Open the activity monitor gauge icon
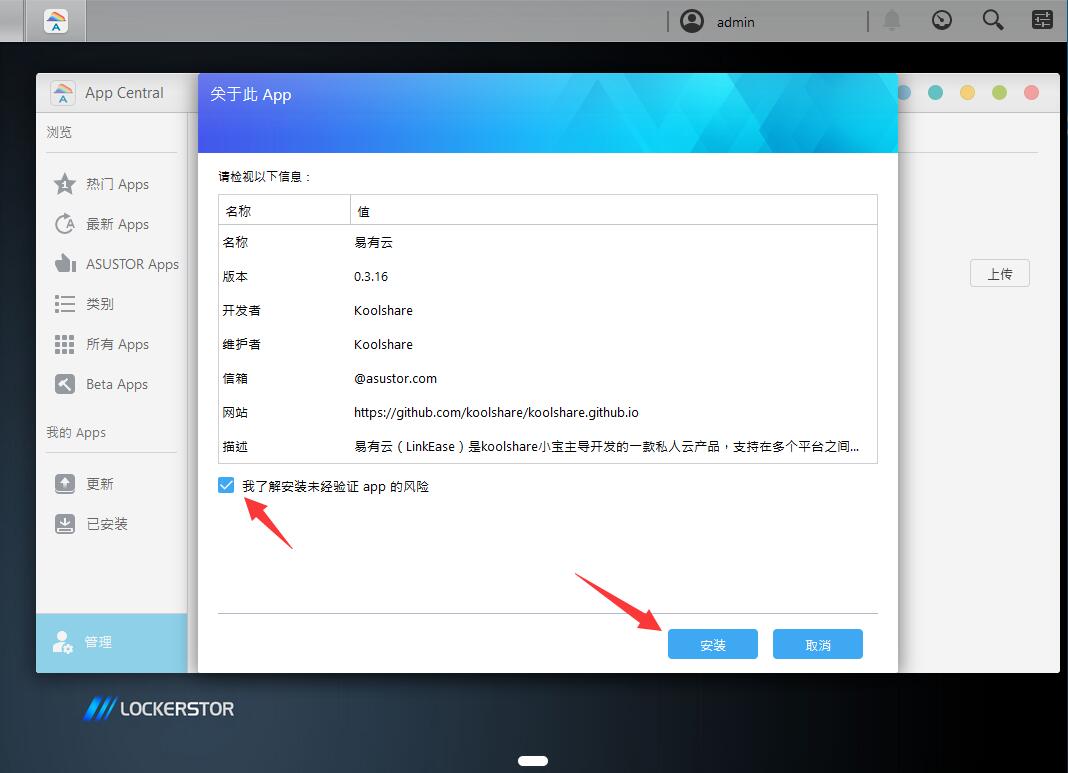Image resolution: width=1068 pixels, height=773 pixels. (941, 20)
